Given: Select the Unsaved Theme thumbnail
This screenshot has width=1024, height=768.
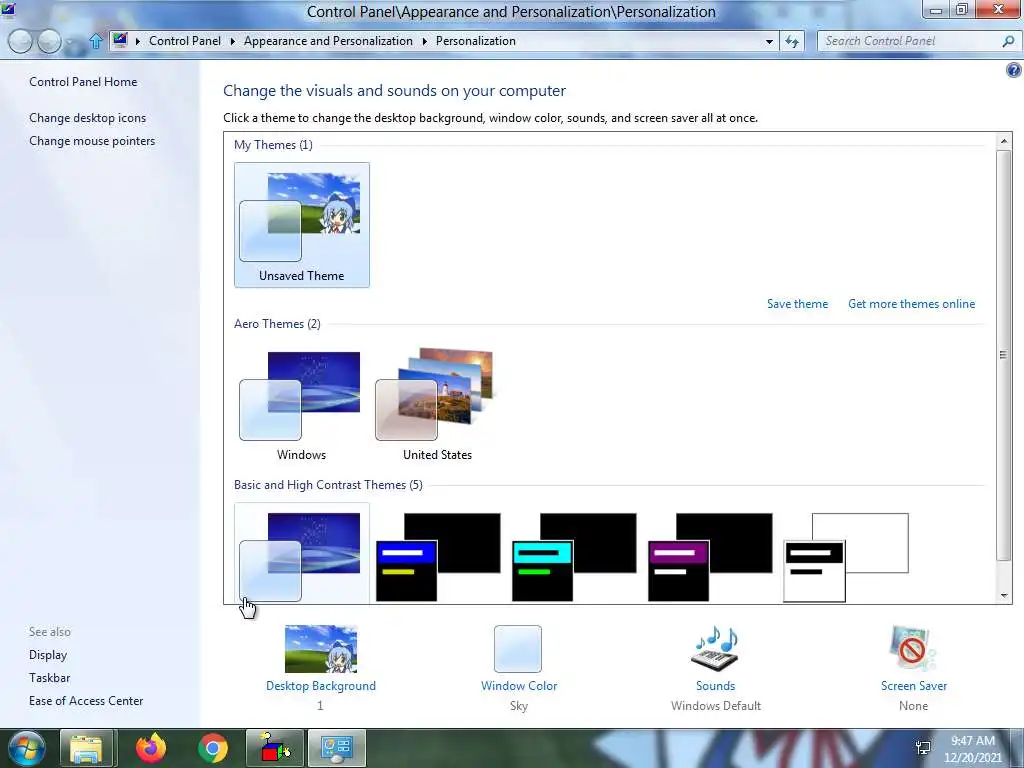Looking at the screenshot, I should 302,225.
